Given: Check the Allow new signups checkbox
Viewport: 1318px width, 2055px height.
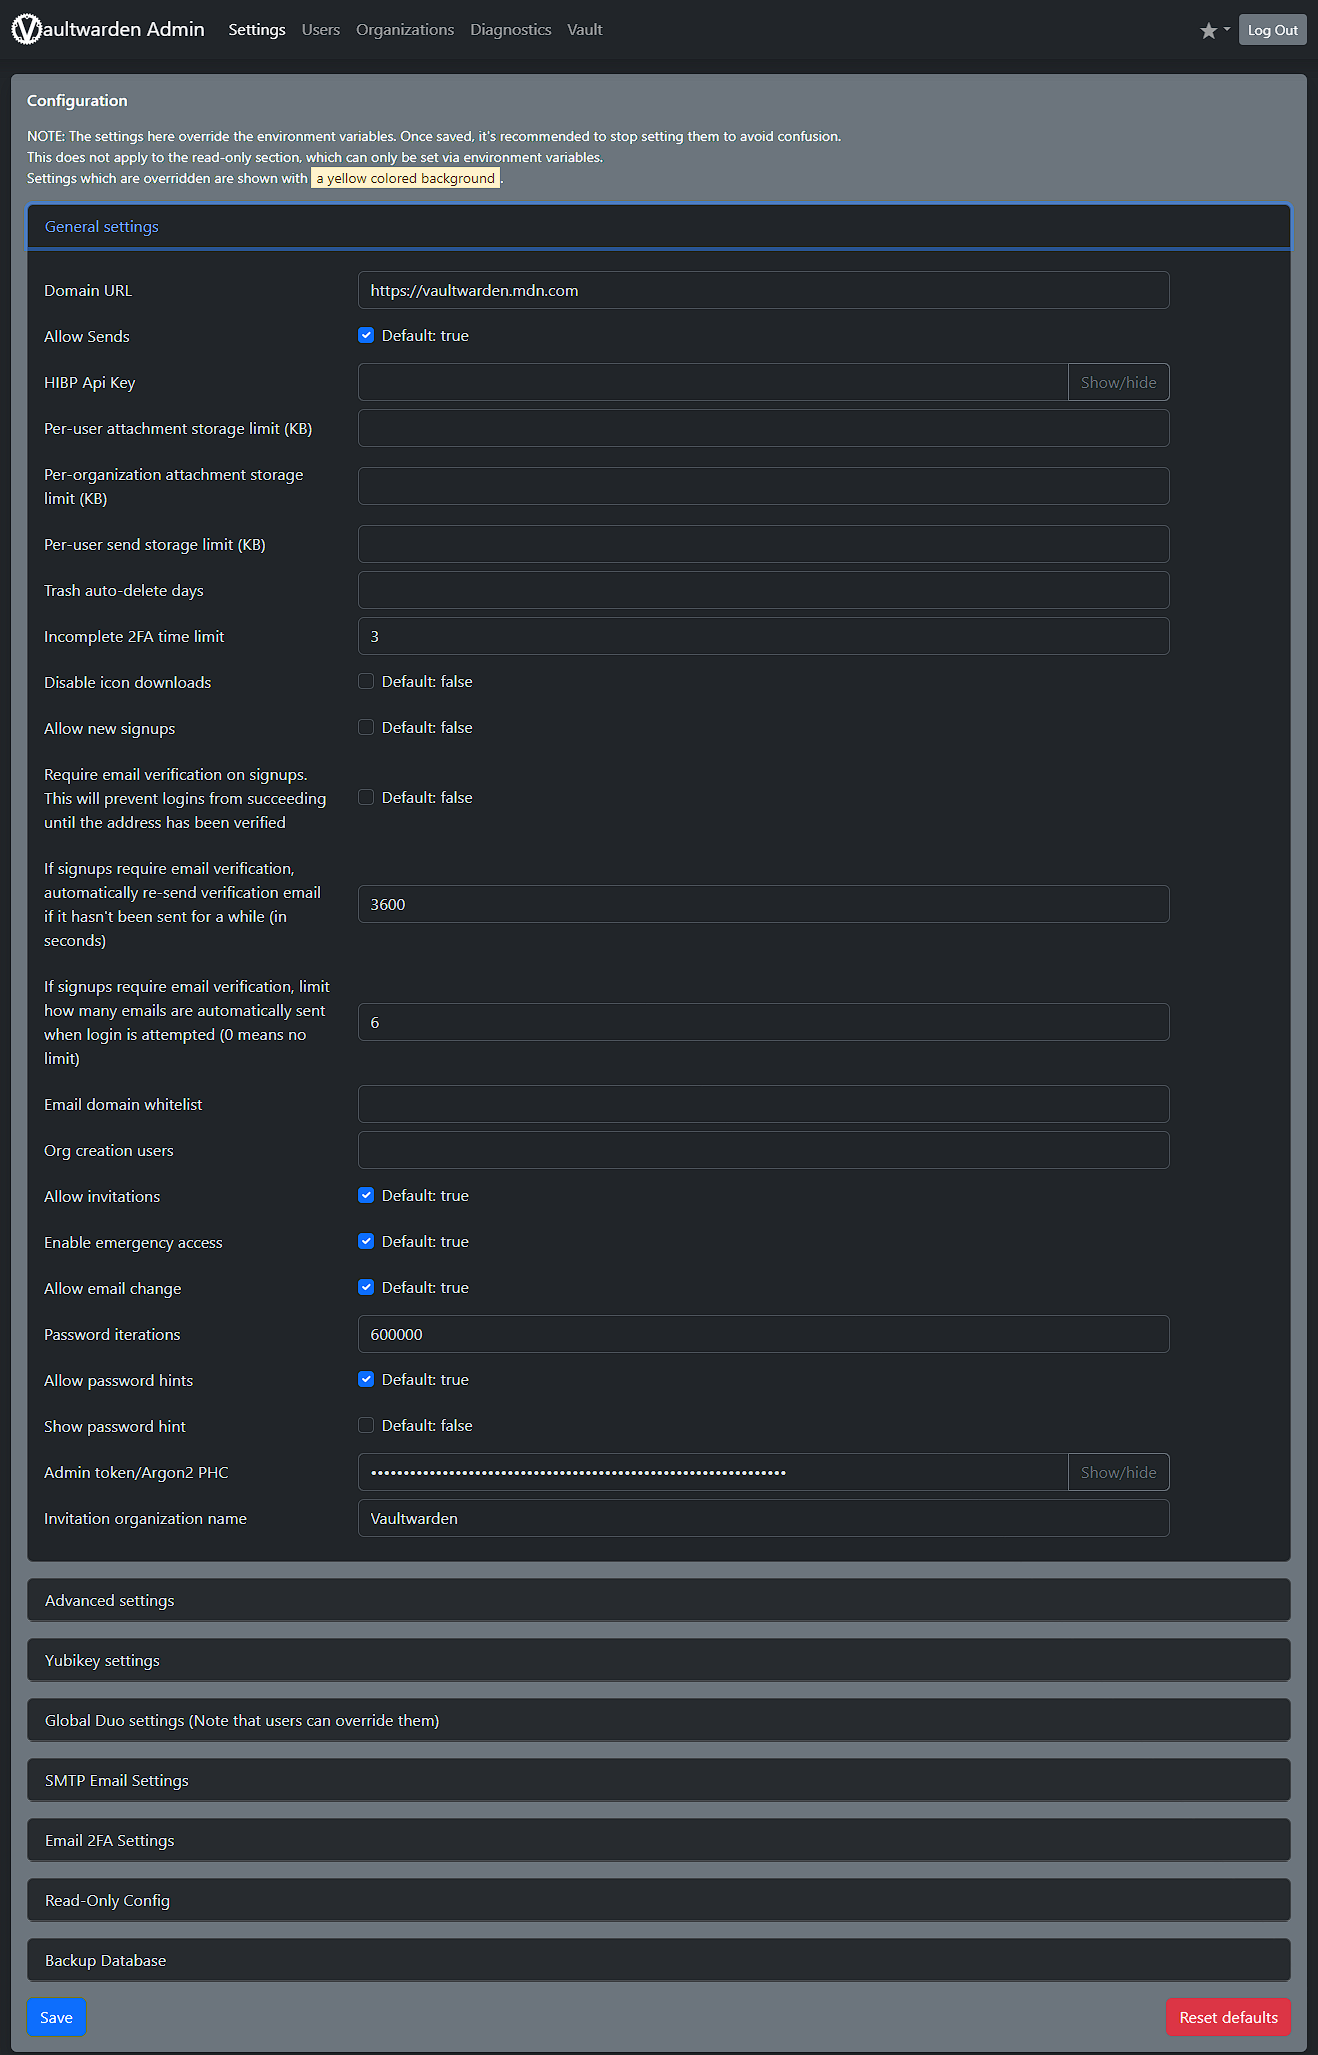Looking at the screenshot, I should (x=366, y=728).
